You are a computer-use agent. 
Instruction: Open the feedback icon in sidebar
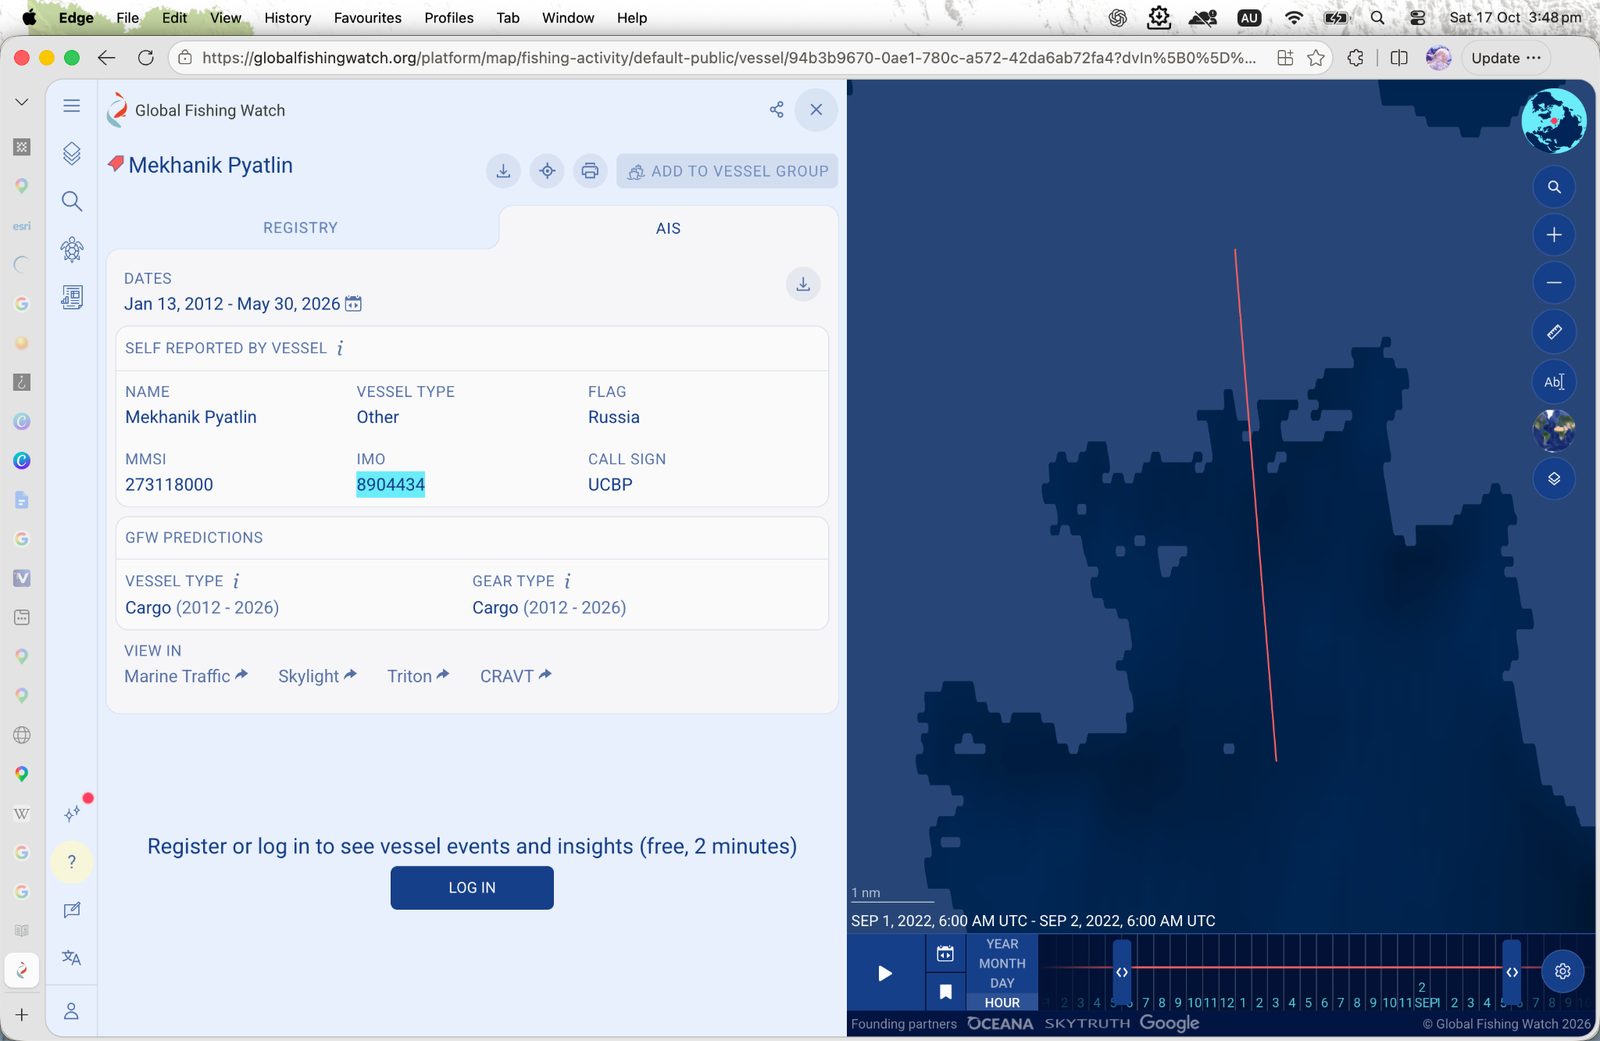[x=71, y=910]
